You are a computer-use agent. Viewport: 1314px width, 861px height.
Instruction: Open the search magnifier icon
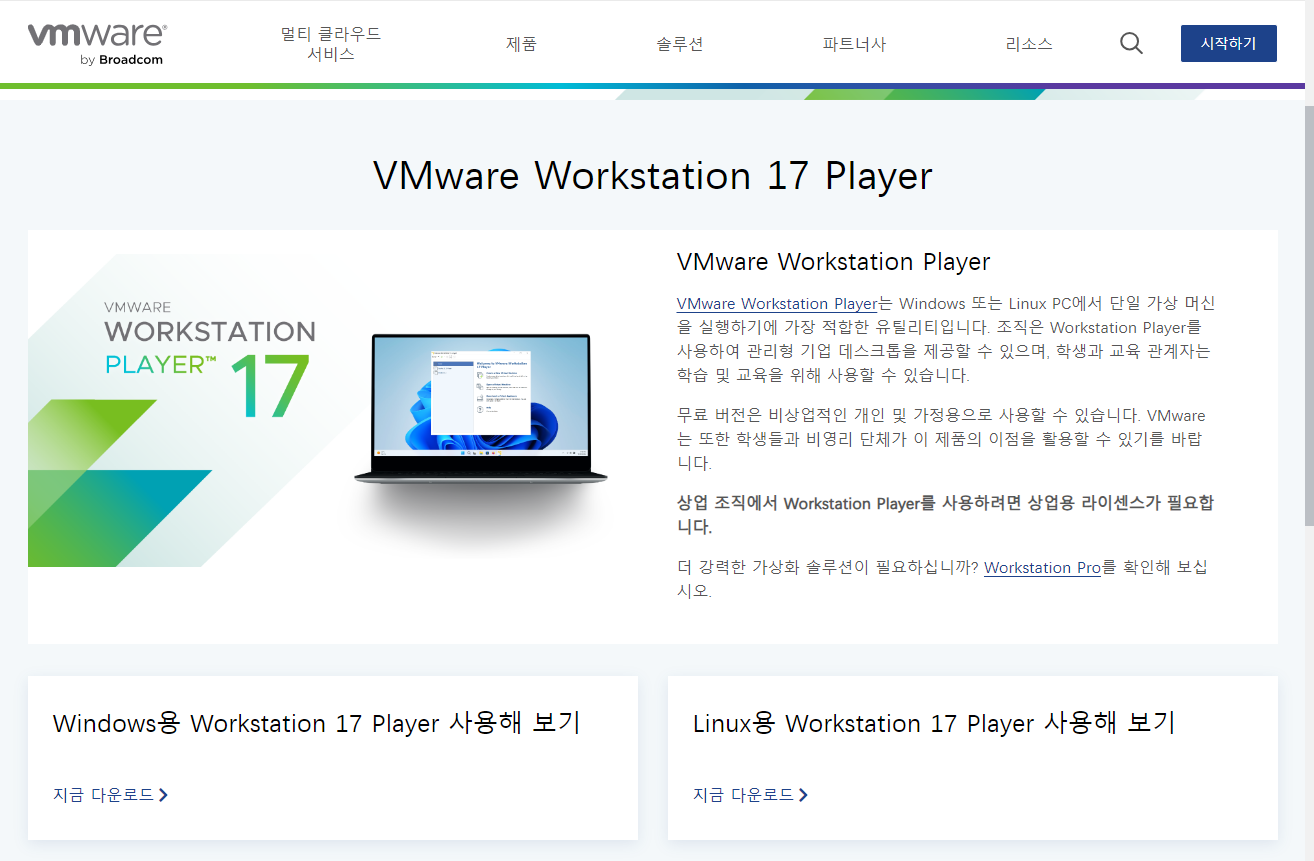tap(1131, 43)
